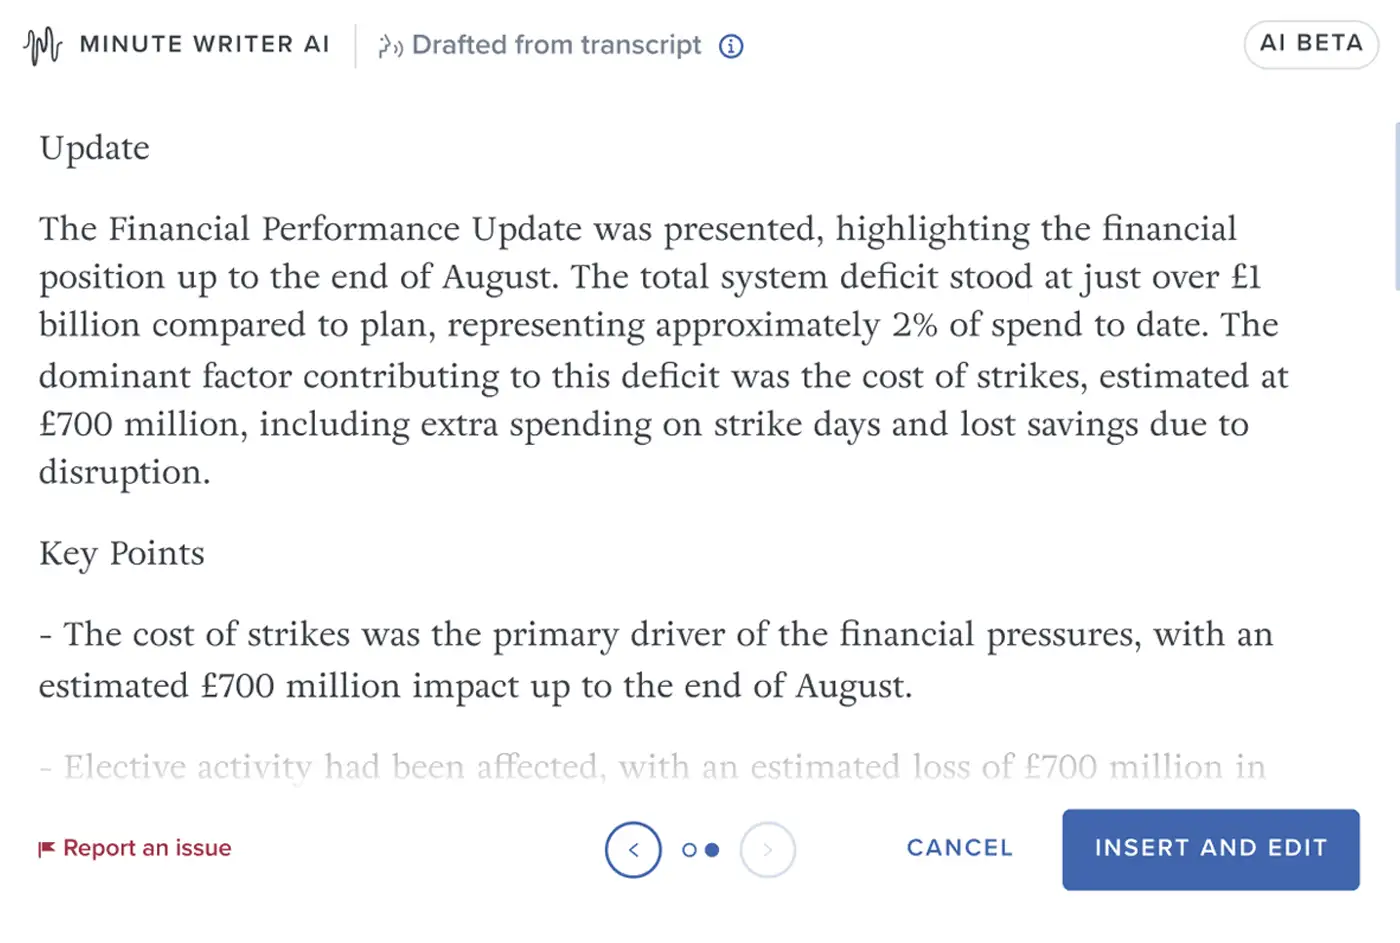Screen dimensions: 1400x943
Task: Select the first hollow pagination dot
Action: pos(689,850)
